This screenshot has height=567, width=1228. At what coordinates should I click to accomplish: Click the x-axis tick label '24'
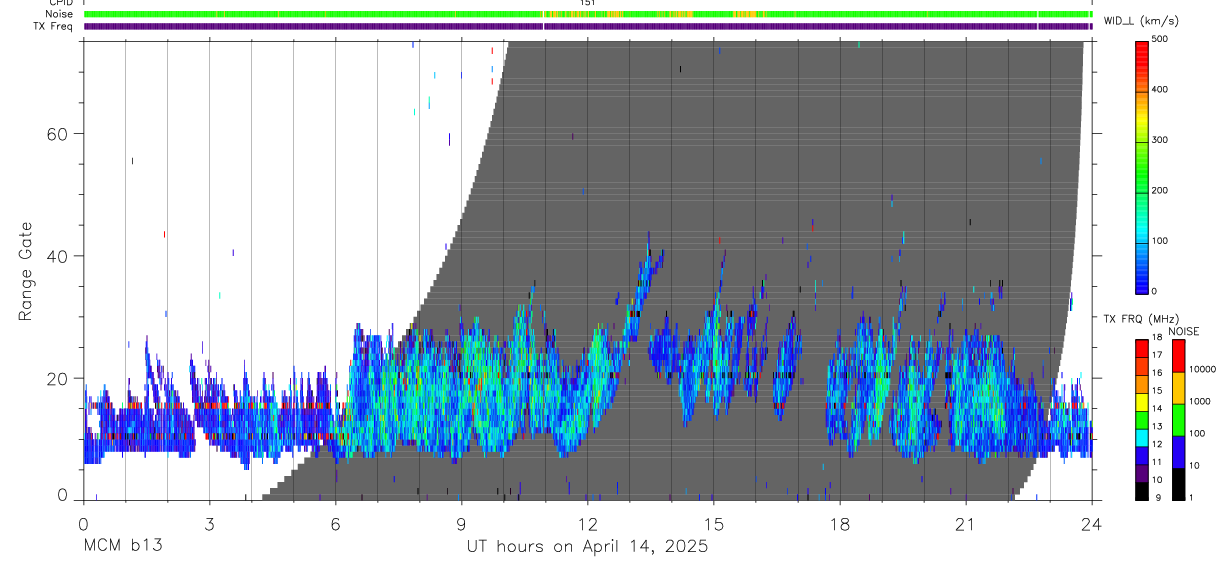(1091, 524)
